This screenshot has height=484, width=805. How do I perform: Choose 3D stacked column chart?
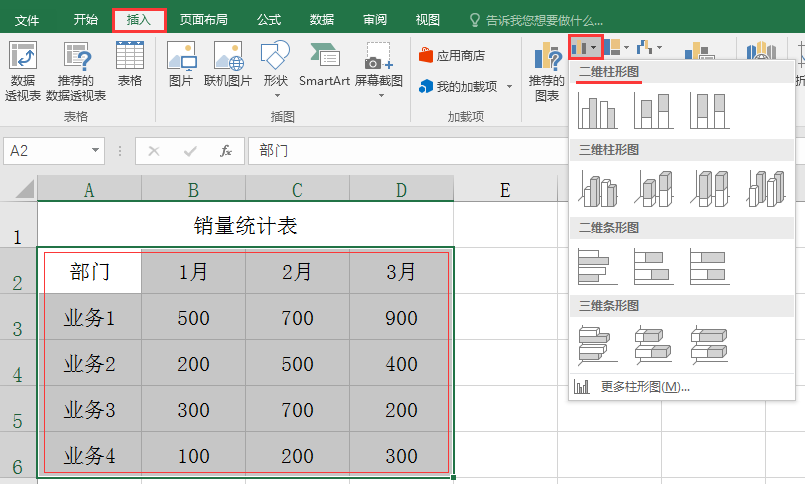653,188
